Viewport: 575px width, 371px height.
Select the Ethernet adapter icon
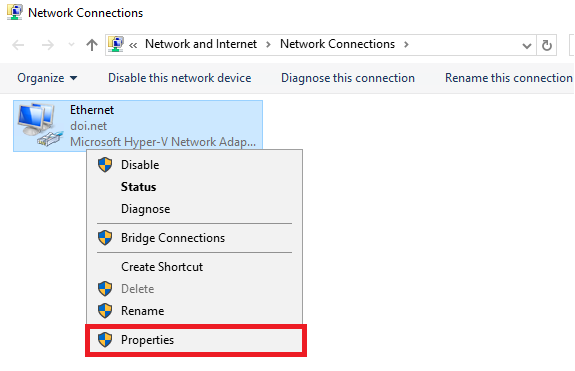coord(39,125)
